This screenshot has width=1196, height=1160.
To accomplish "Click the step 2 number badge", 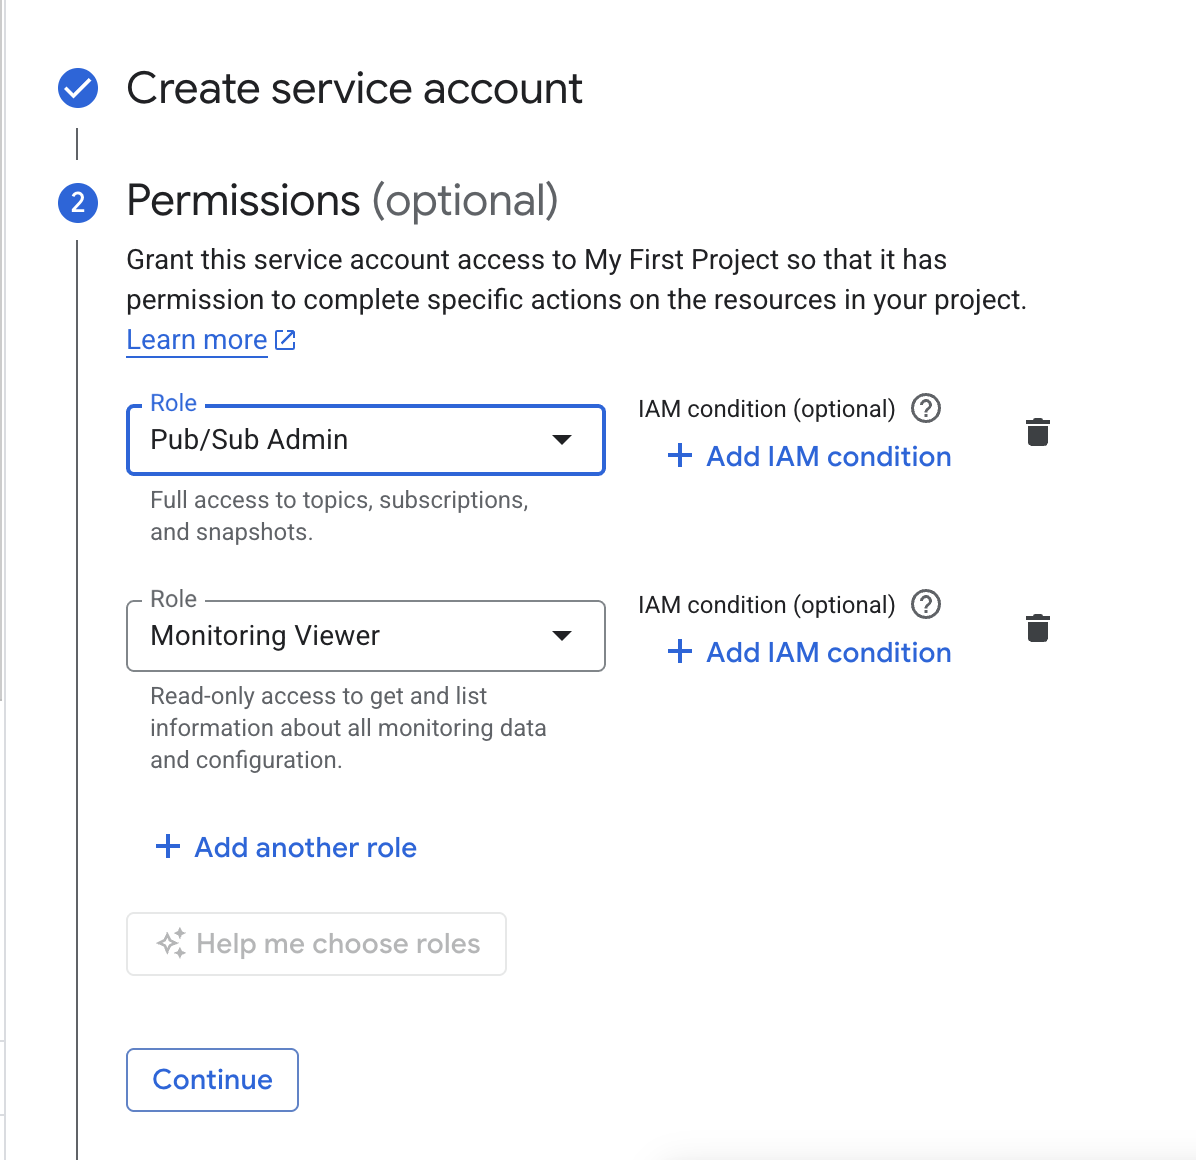I will pyautogui.click(x=78, y=203).
